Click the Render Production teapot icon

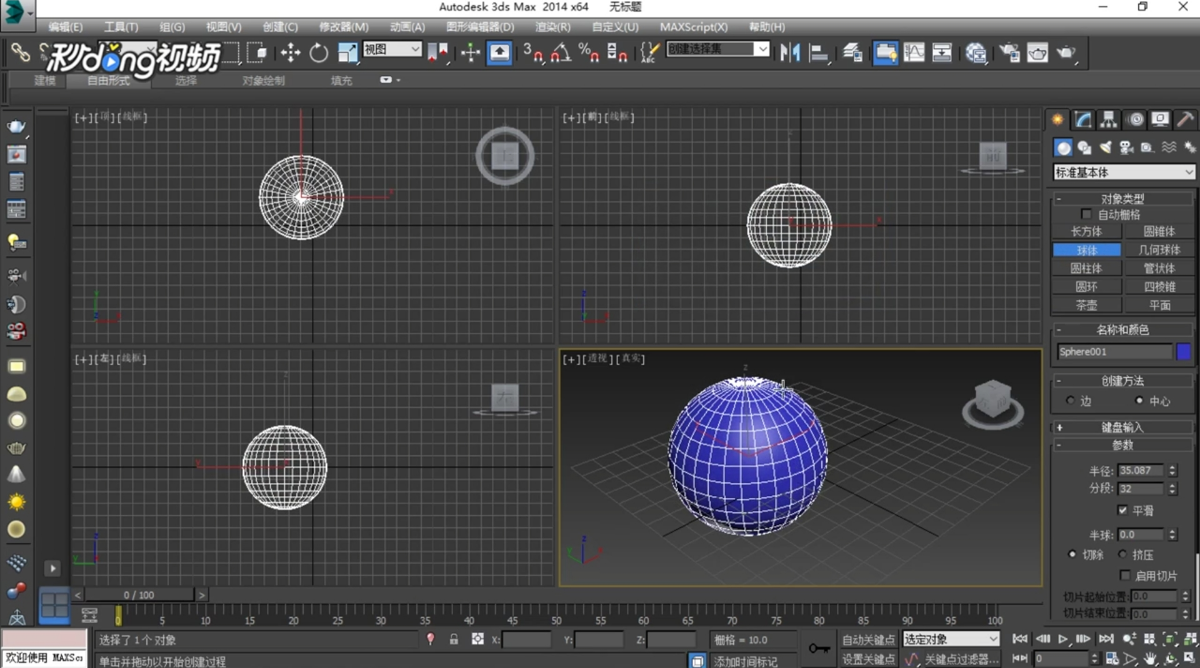pyautogui.click(x=1067, y=53)
